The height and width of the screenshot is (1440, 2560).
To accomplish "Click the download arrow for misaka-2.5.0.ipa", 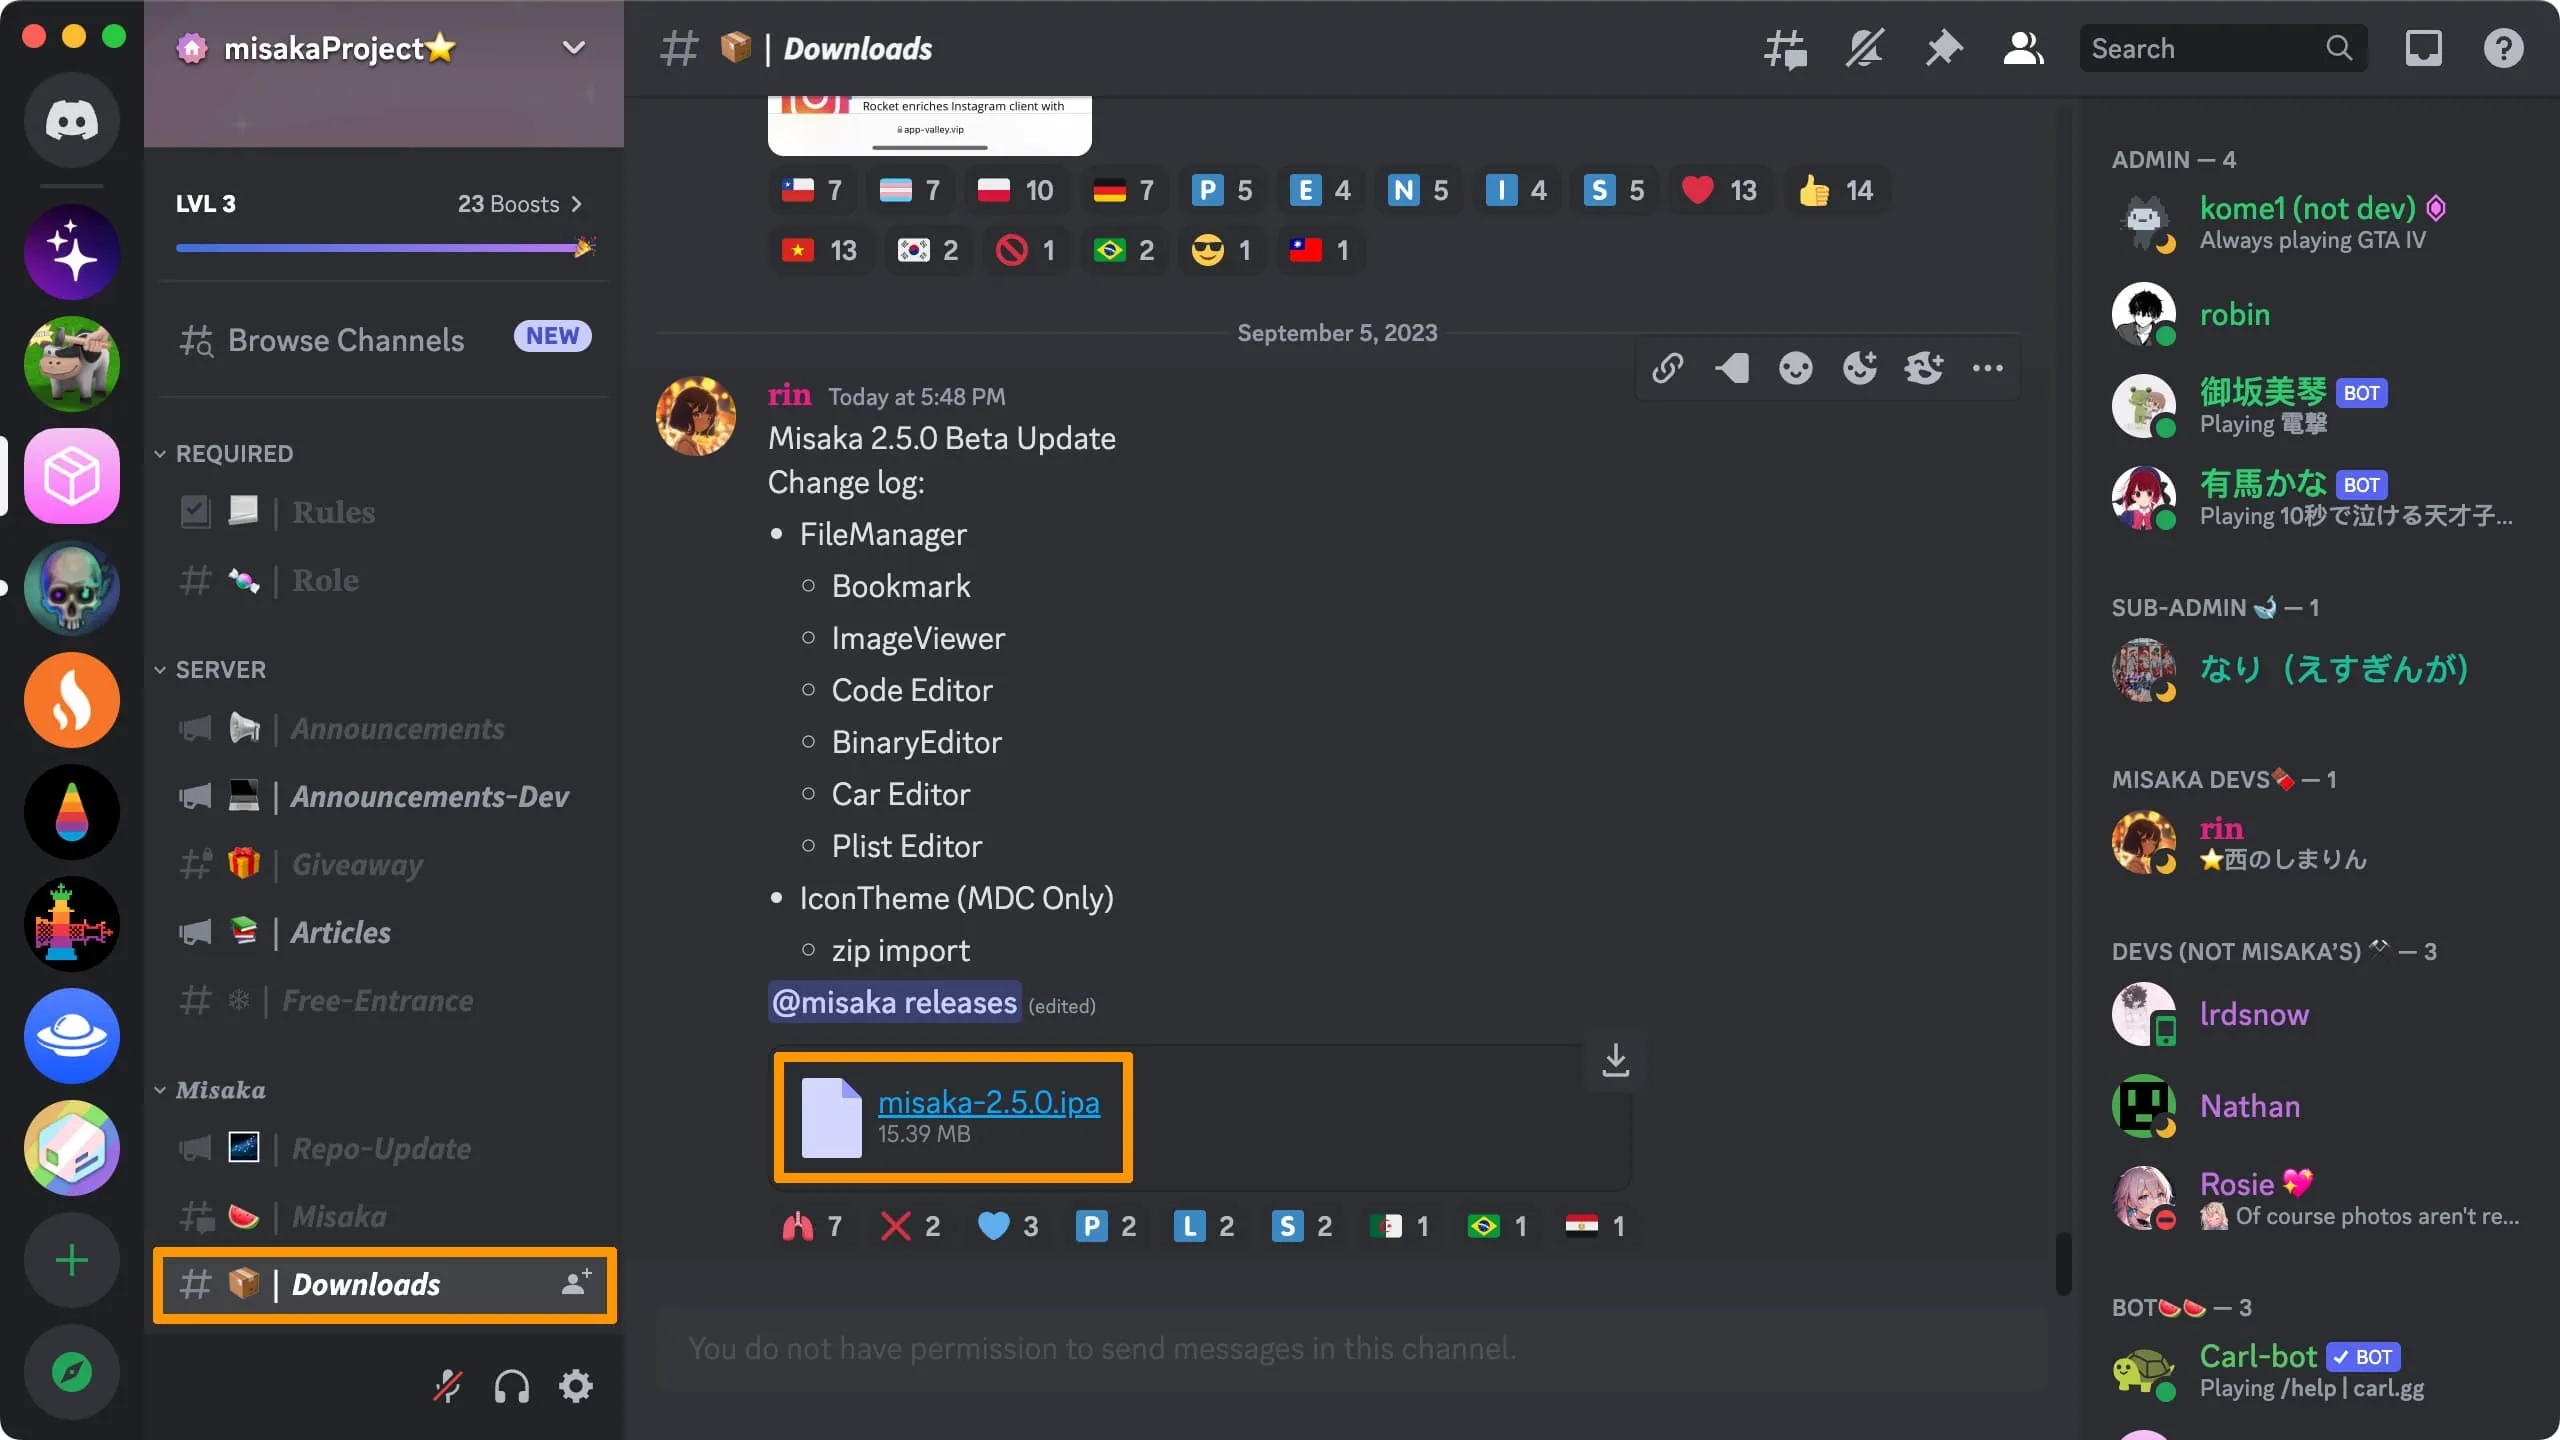I will click(x=1614, y=1058).
